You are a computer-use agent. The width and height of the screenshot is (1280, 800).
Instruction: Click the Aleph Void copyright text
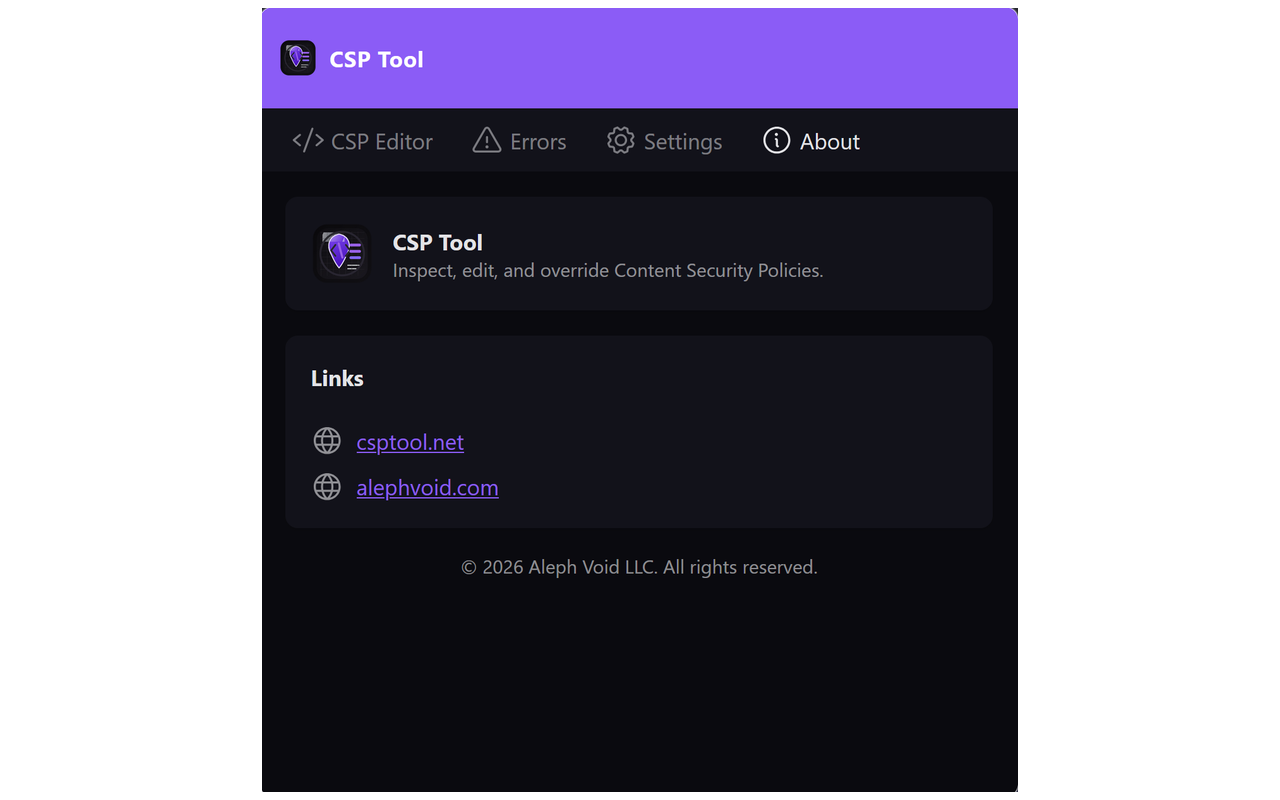(639, 566)
